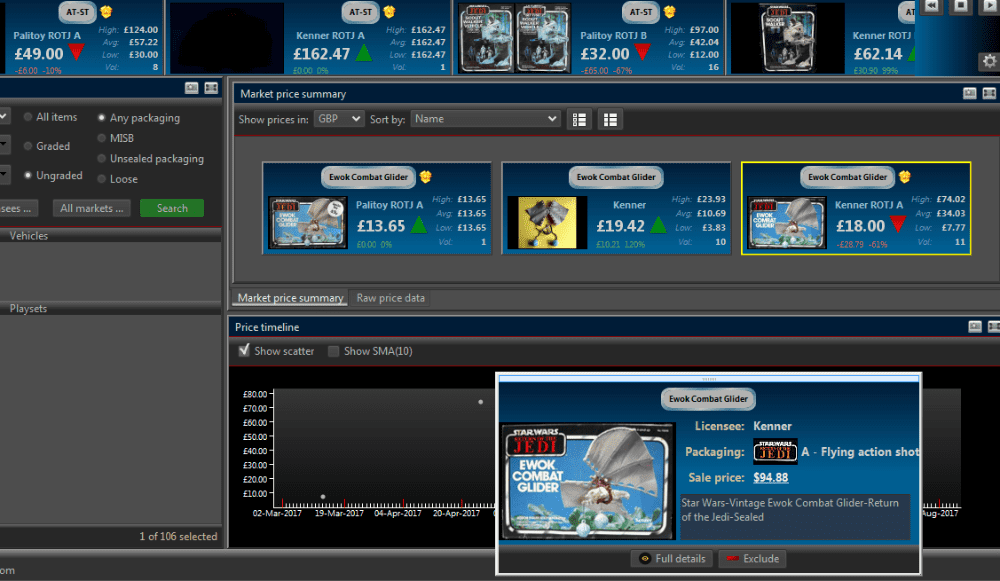1000x581 pixels.
Task: Select the All items radio button
Action: click(x=28, y=117)
